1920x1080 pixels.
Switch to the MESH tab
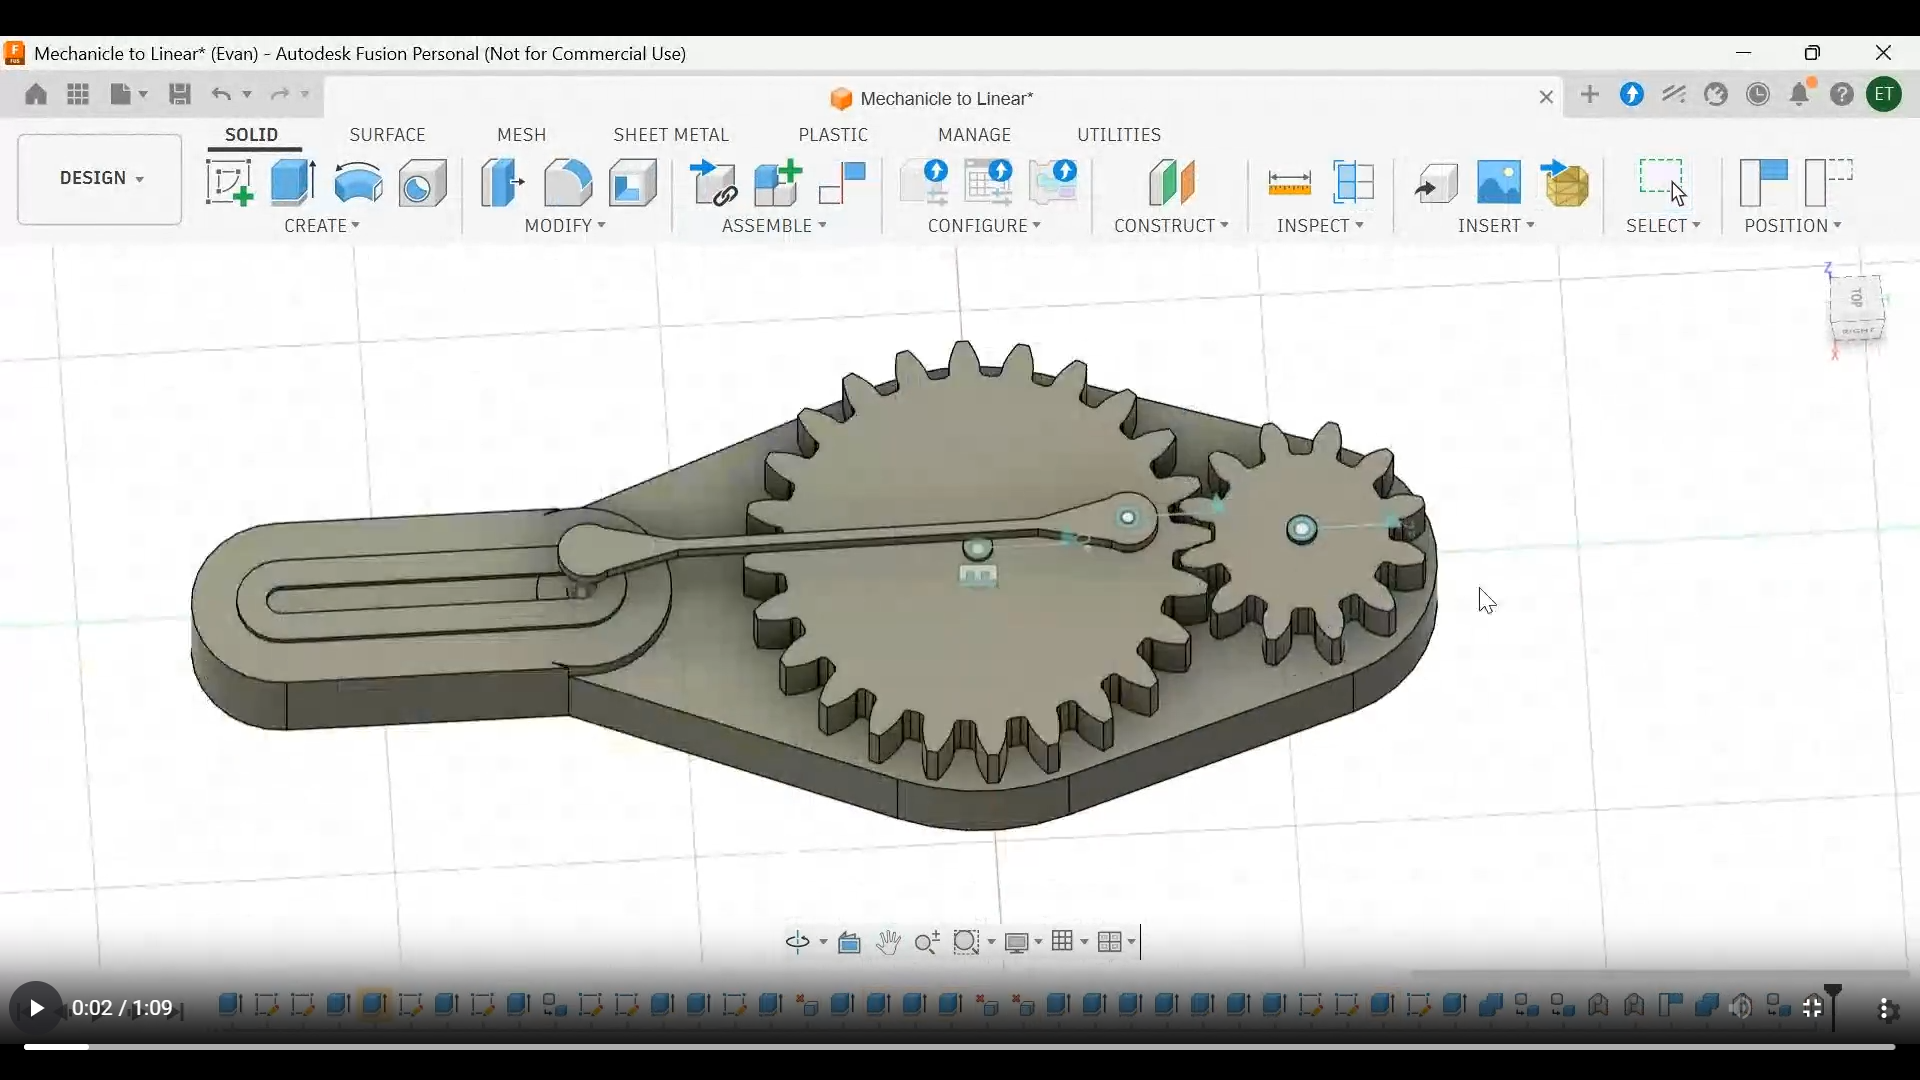coord(522,135)
